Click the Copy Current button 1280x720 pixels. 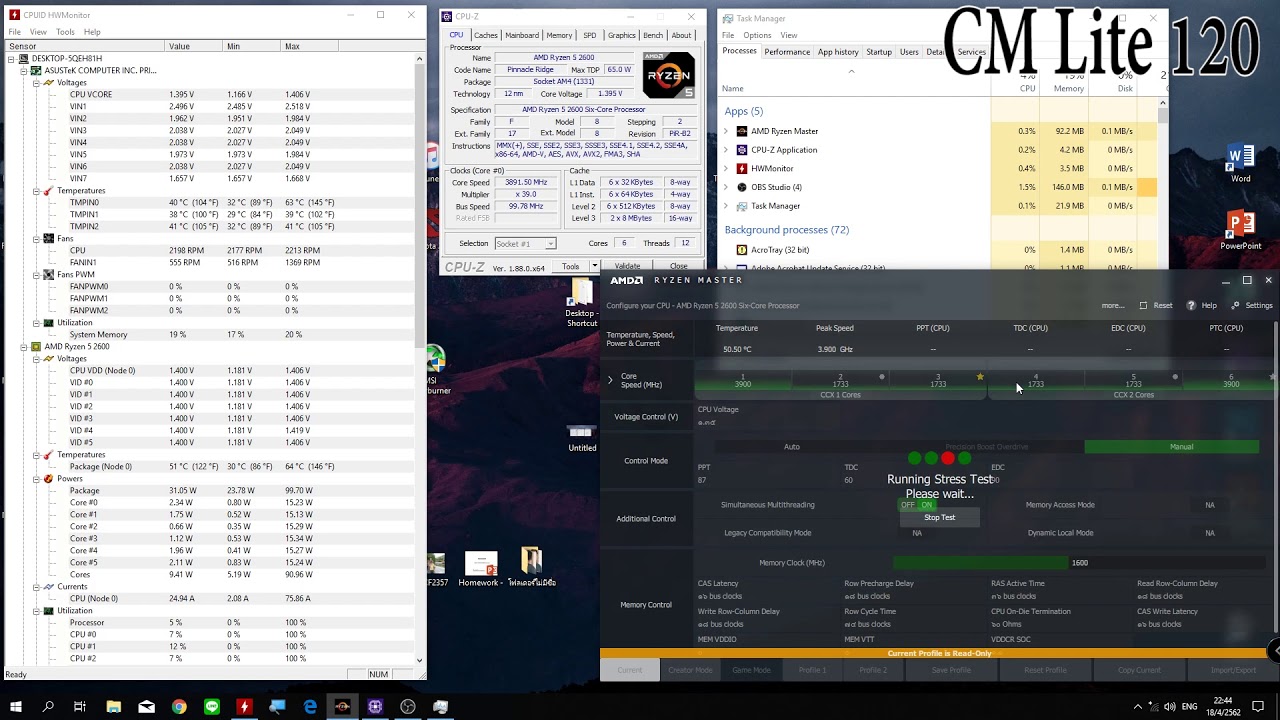(1139, 670)
